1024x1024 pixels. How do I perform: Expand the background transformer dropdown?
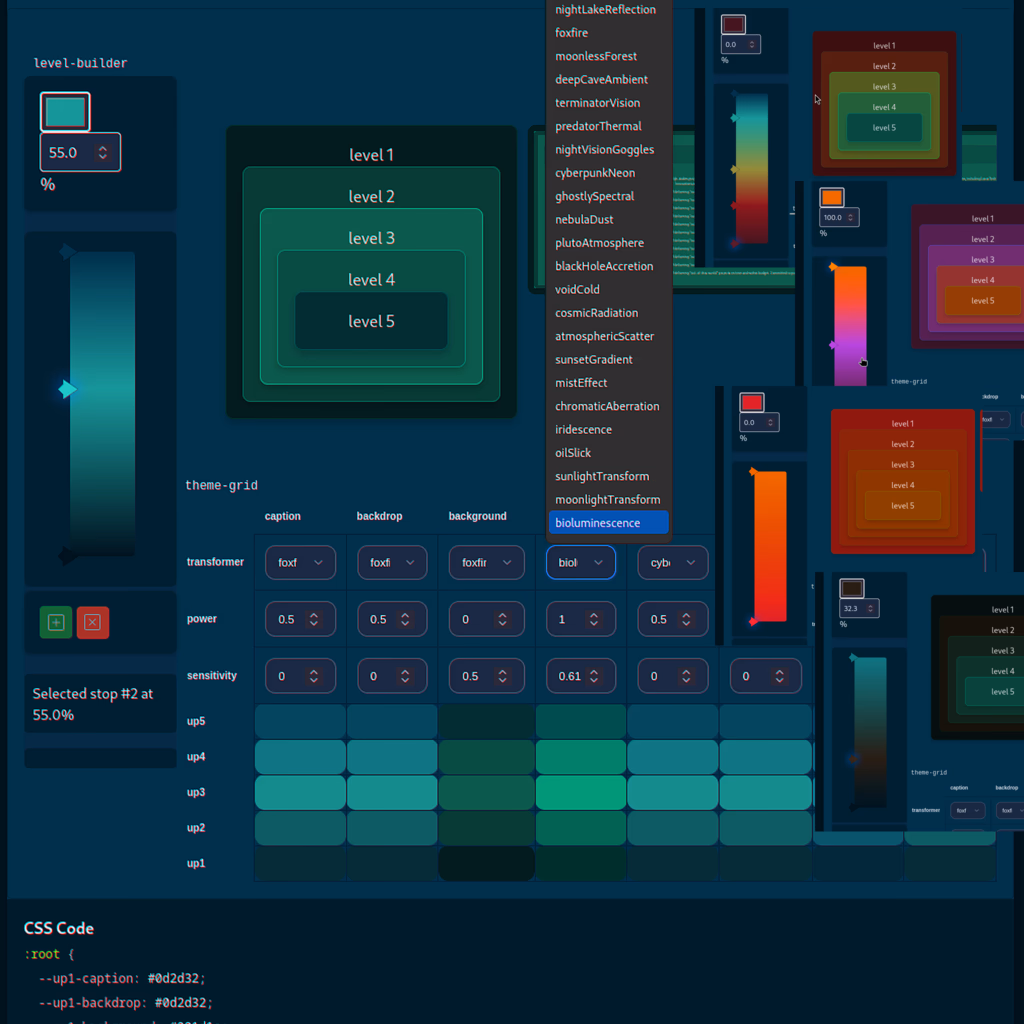pos(486,563)
